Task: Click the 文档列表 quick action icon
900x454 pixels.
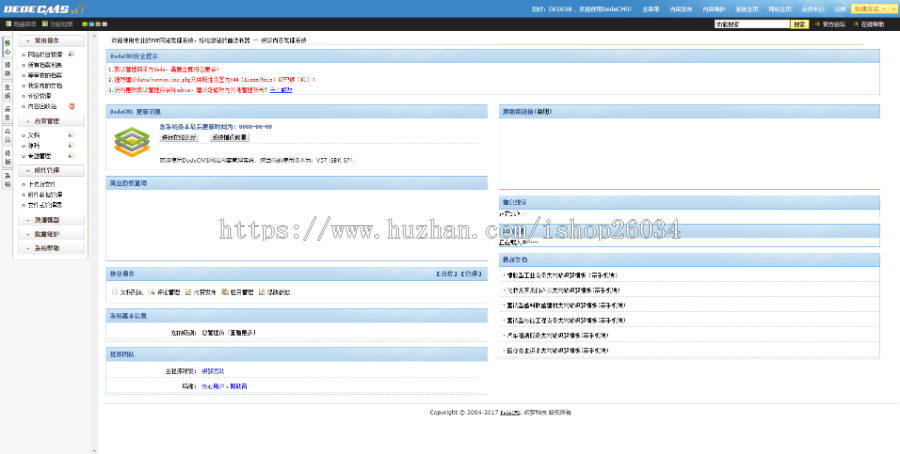Action: (x=115, y=293)
